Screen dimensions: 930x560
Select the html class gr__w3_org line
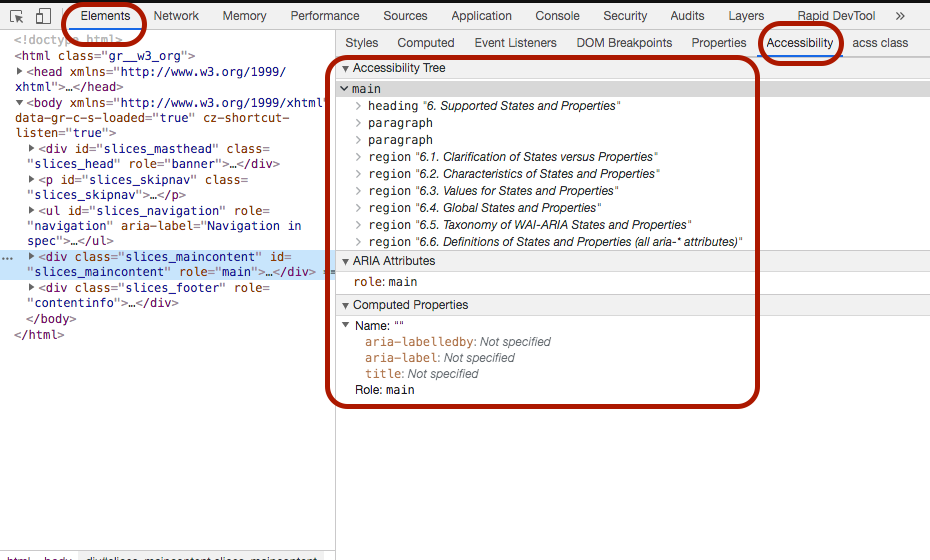[105, 56]
